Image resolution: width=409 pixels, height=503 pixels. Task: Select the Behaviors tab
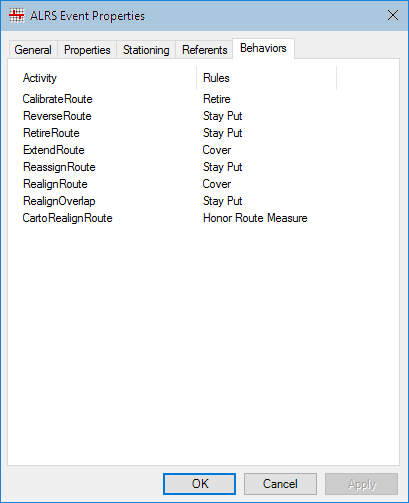[263, 48]
